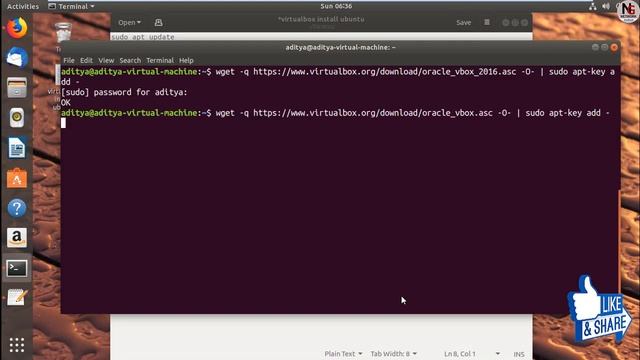Click the Trash icon on desktop
The height and width of the screenshot is (360, 640).
coord(63,33)
